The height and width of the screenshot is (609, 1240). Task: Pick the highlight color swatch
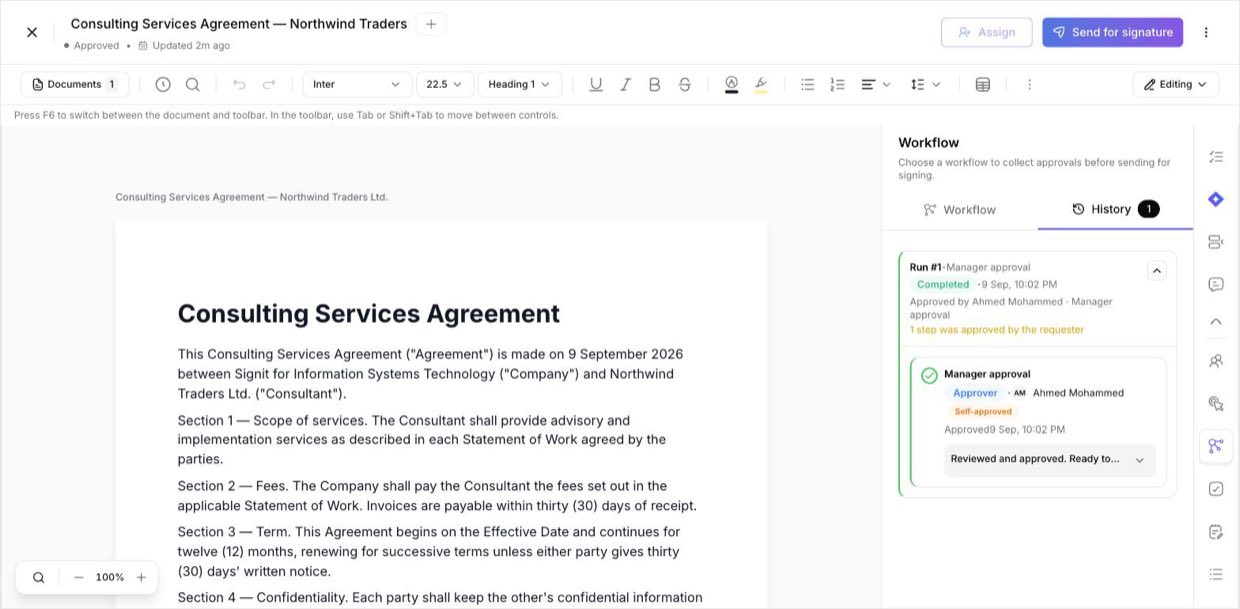coord(761,85)
